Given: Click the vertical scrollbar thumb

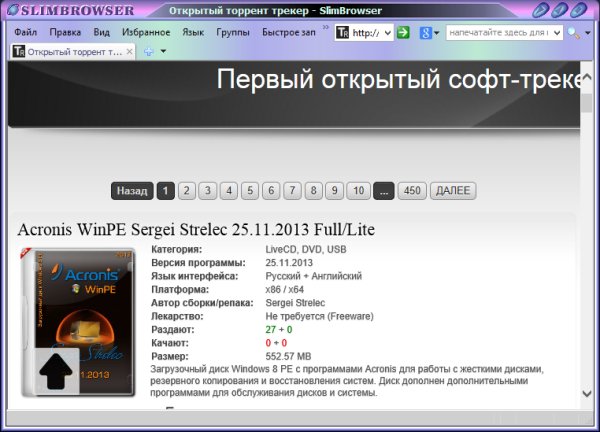Looking at the screenshot, I should [587, 103].
